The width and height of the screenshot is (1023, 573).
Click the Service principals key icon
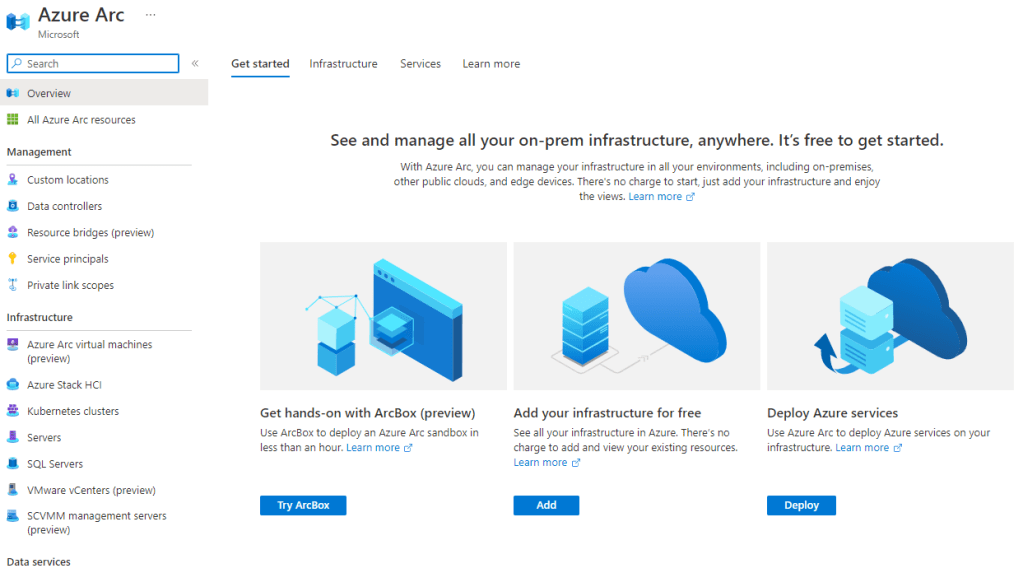click(x=13, y=259)
